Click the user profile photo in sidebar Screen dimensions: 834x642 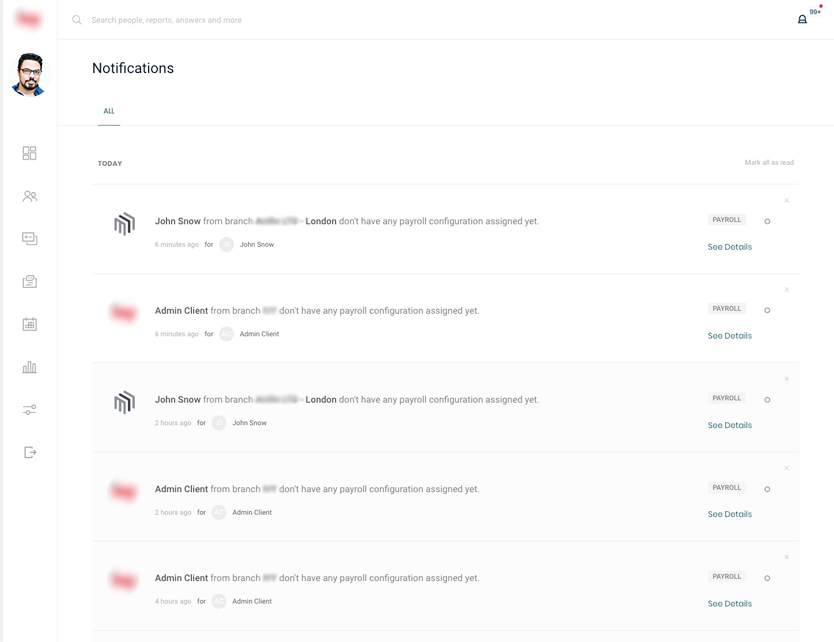click(29, 75)
